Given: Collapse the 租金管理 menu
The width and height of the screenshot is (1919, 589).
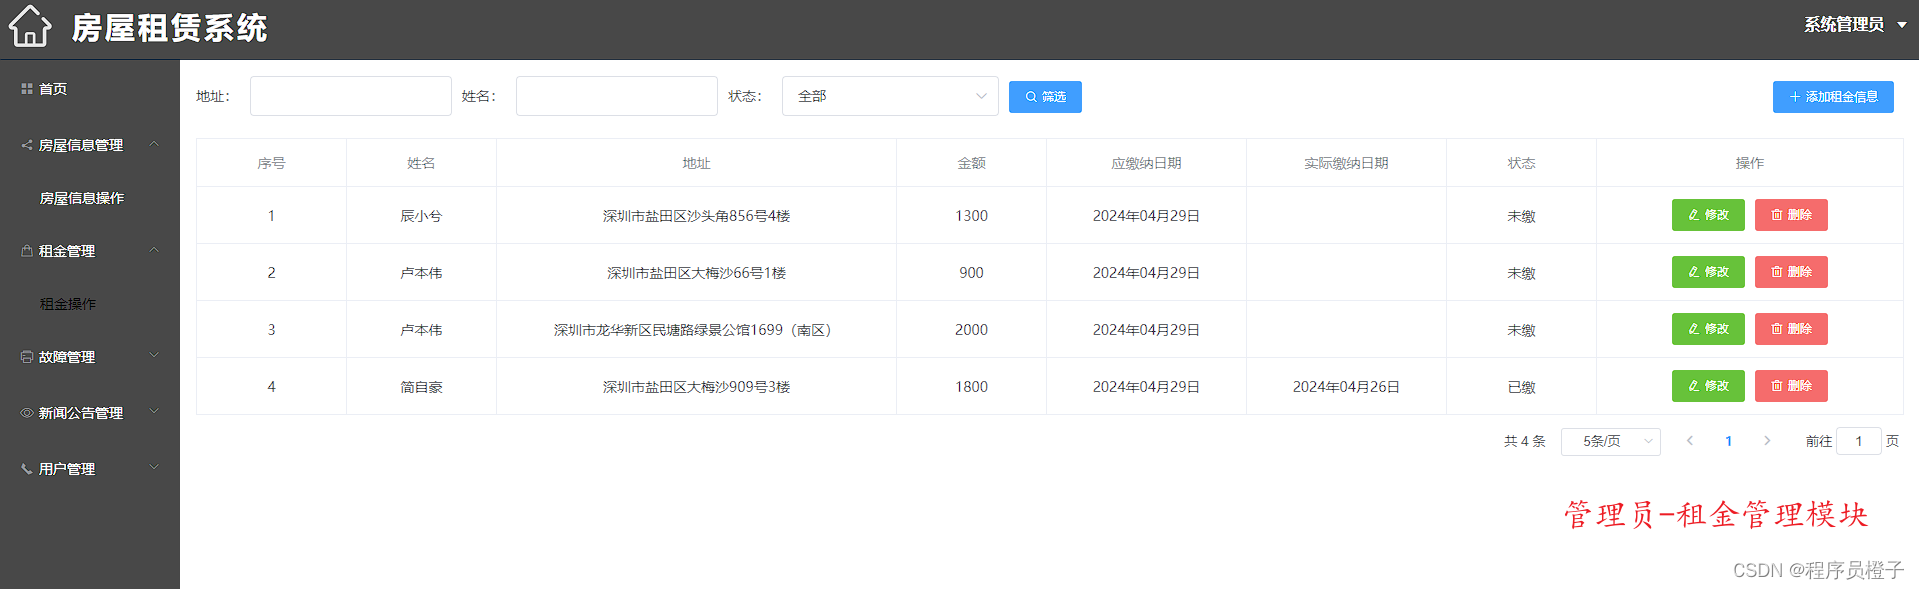Looking at the screenshot, I should pos(90,251).
